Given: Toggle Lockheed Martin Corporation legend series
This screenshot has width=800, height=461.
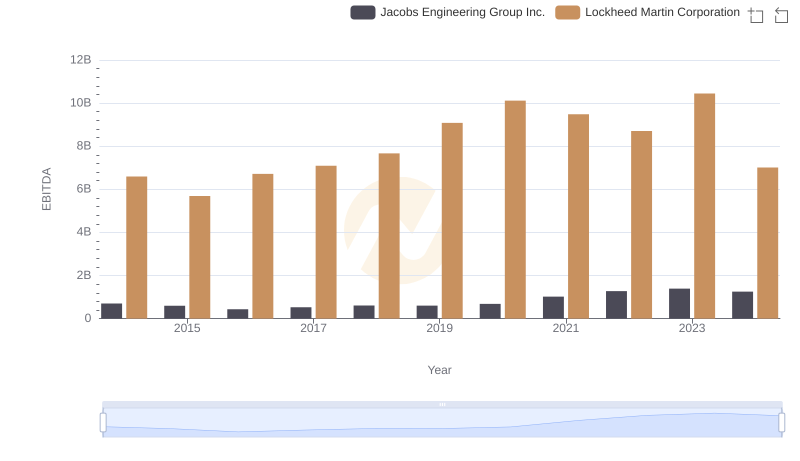Looking at the screenshot, I should [x=647, y=12].
